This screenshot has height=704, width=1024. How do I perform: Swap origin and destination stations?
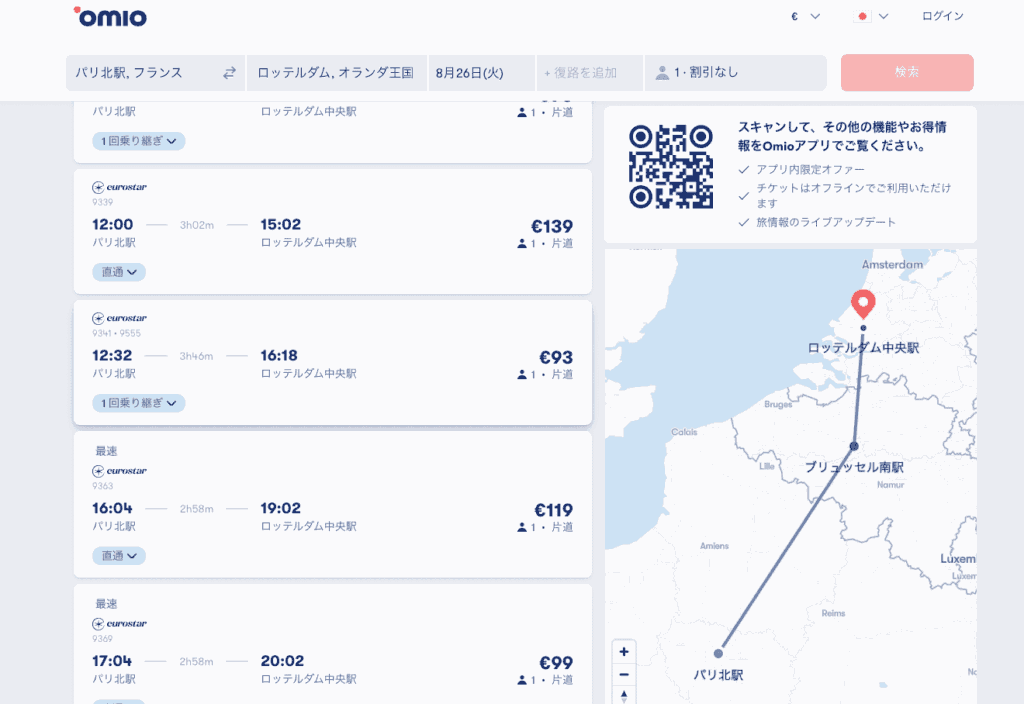229,73
